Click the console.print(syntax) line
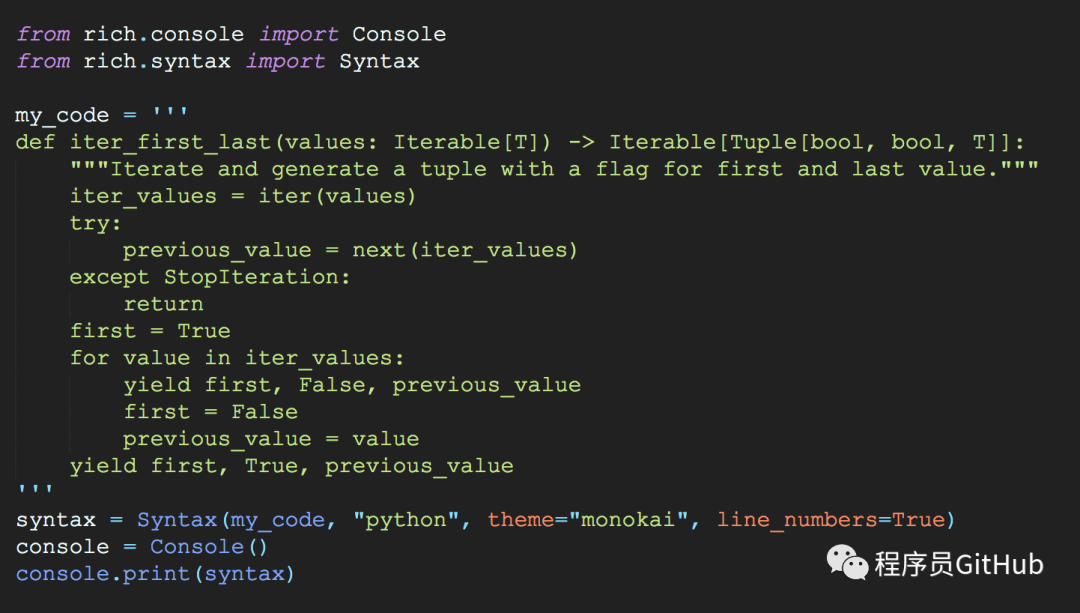Viewport: 1080px width, 613px height. (x=155, y=574)
